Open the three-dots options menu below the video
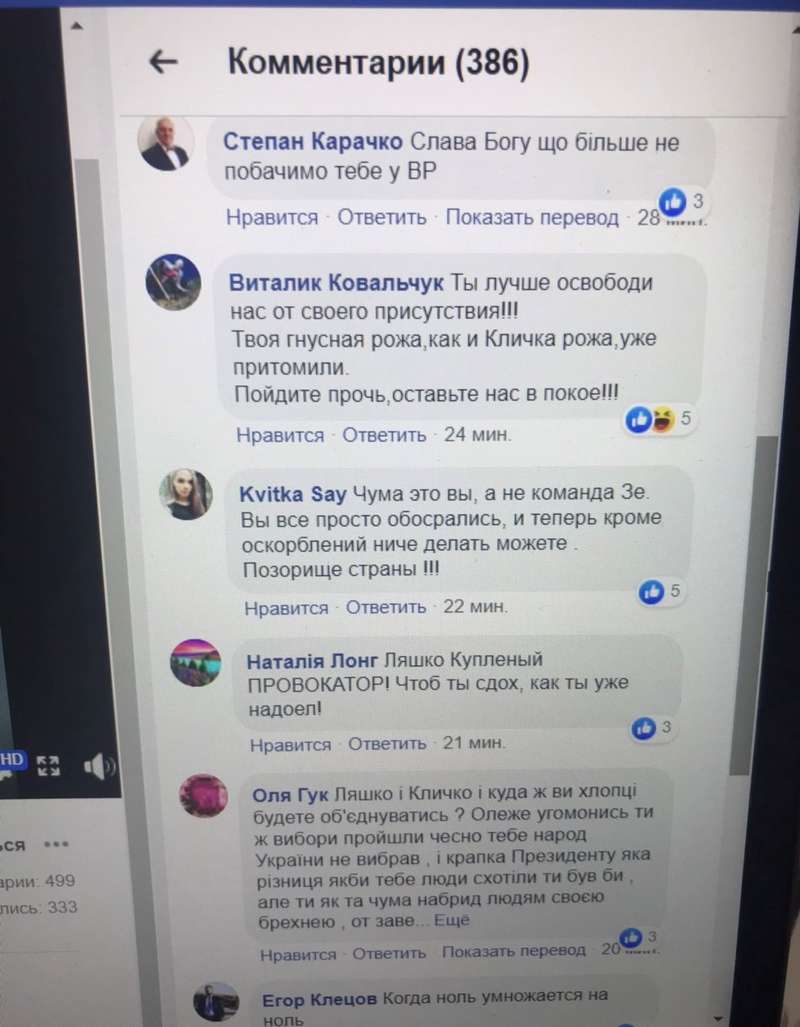This screenshot has width=800, height=1027. 56,844
